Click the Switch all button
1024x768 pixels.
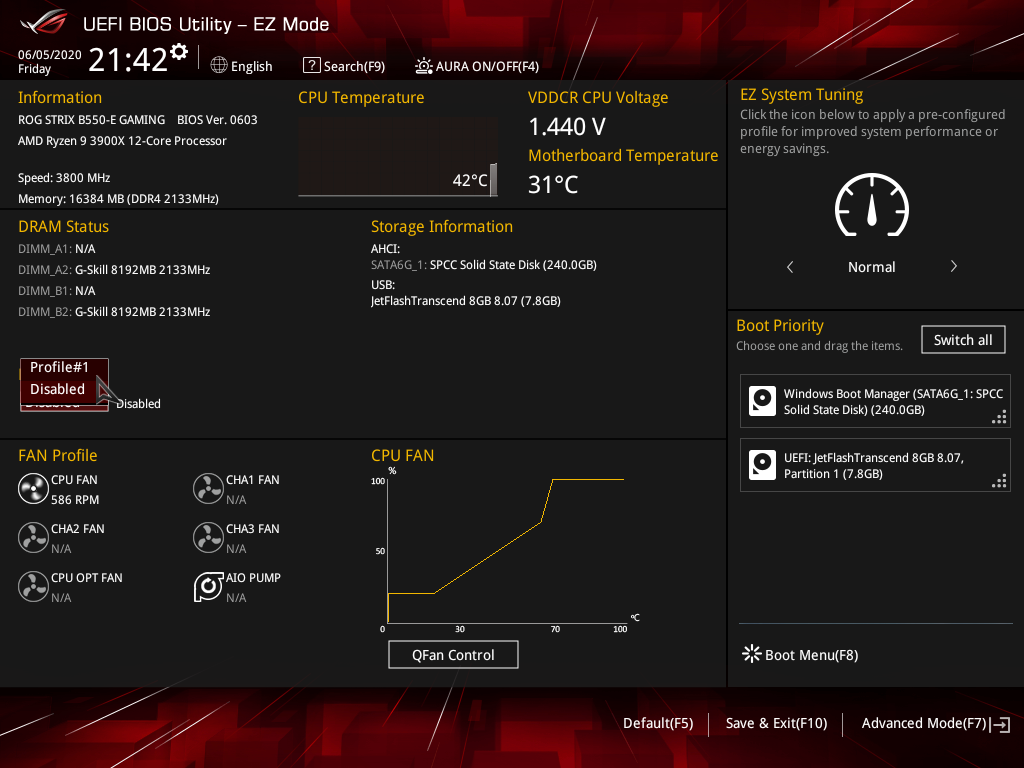(x=963, y=340)
